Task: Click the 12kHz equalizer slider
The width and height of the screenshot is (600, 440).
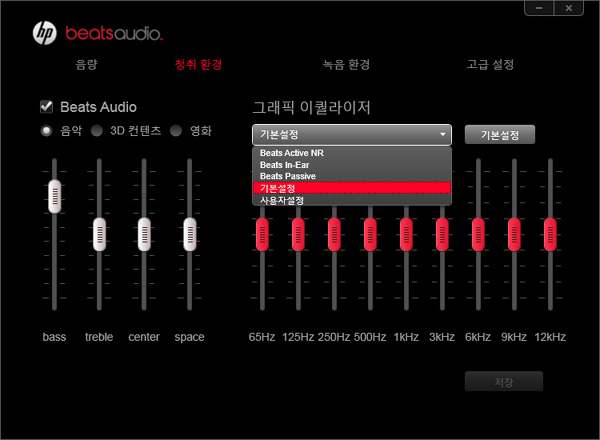Action: [550, 235]
